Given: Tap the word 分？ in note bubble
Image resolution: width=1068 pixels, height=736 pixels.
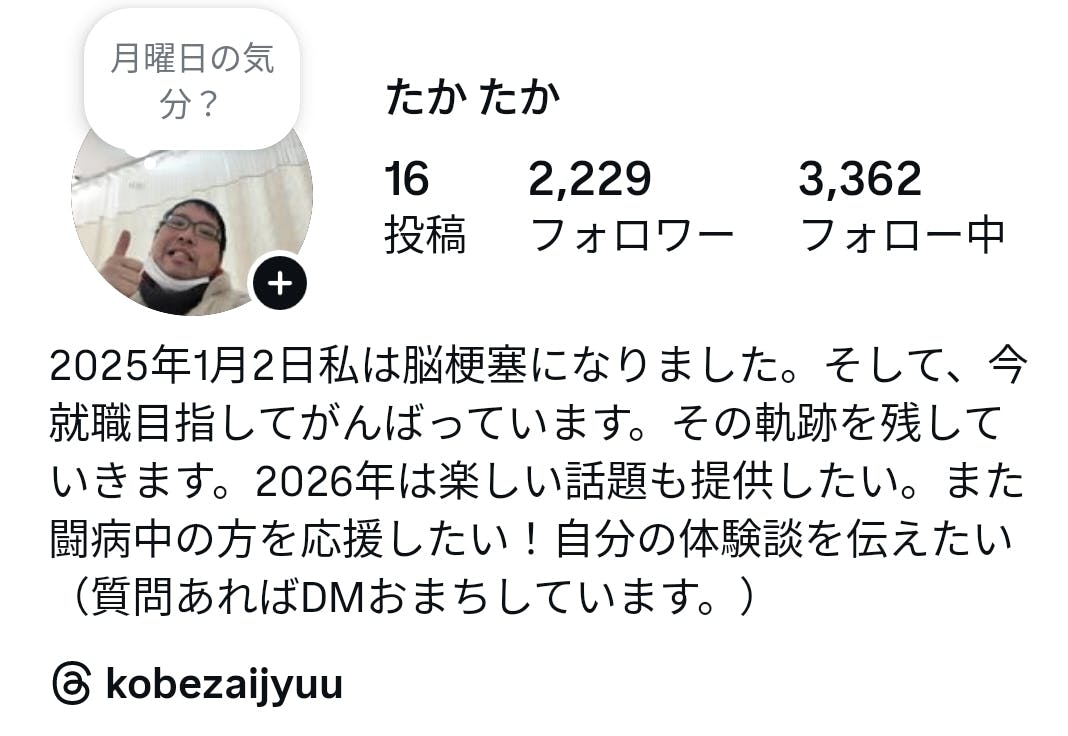Looking at the screenshot, I should point(189,104).
